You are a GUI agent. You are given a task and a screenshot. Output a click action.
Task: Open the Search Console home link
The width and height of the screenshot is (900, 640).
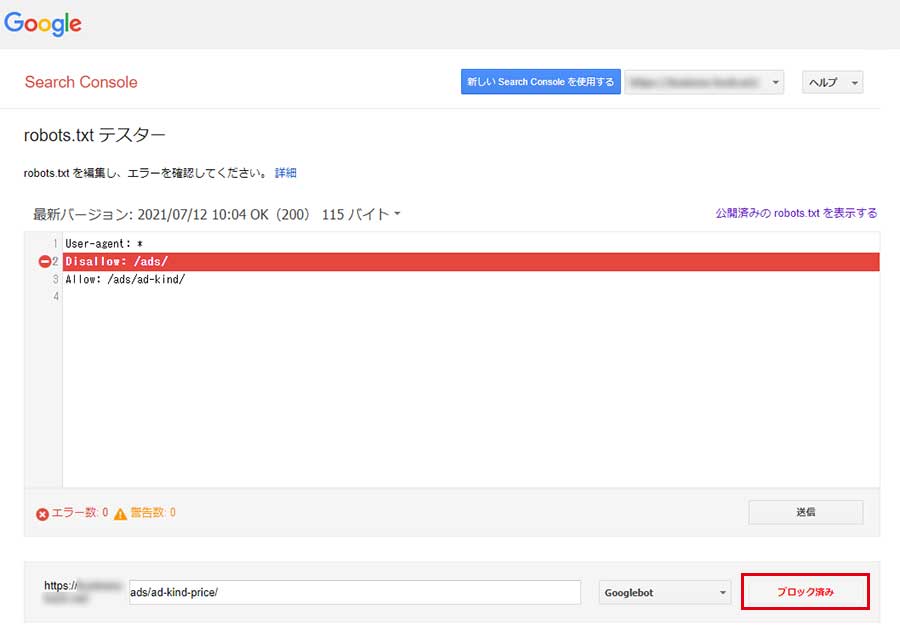click(81, 82)
